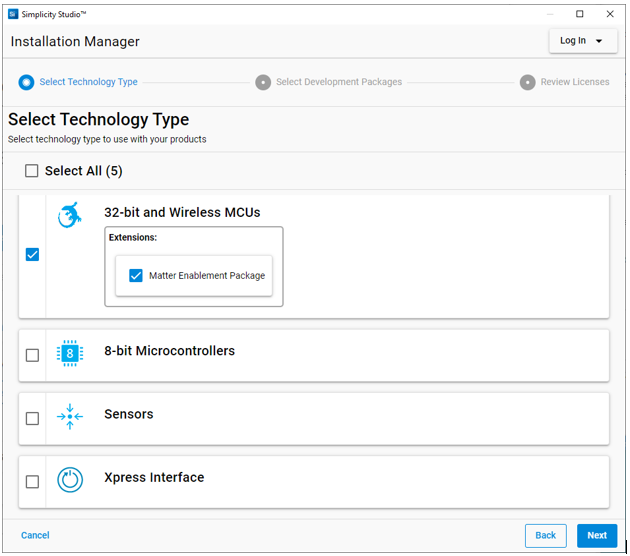Uncheck the Matter Enablement Package checkbox
The image size is (630, 556).
point(136,276)
